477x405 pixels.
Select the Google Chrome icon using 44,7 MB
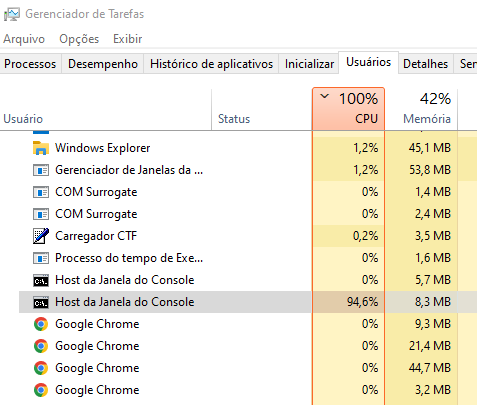coord(41,368)
